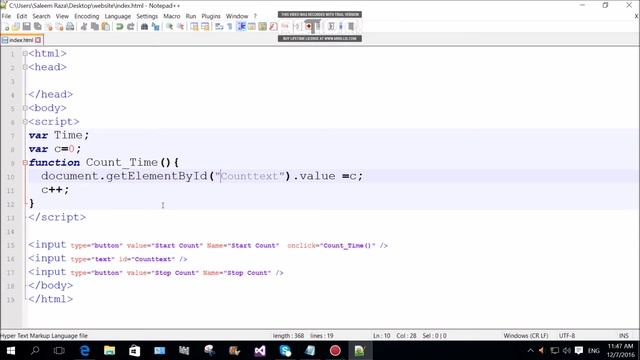Toggle the Show indent guide icon
The width and height of the screenshot is (640, 360).
(x=241, y=27)
